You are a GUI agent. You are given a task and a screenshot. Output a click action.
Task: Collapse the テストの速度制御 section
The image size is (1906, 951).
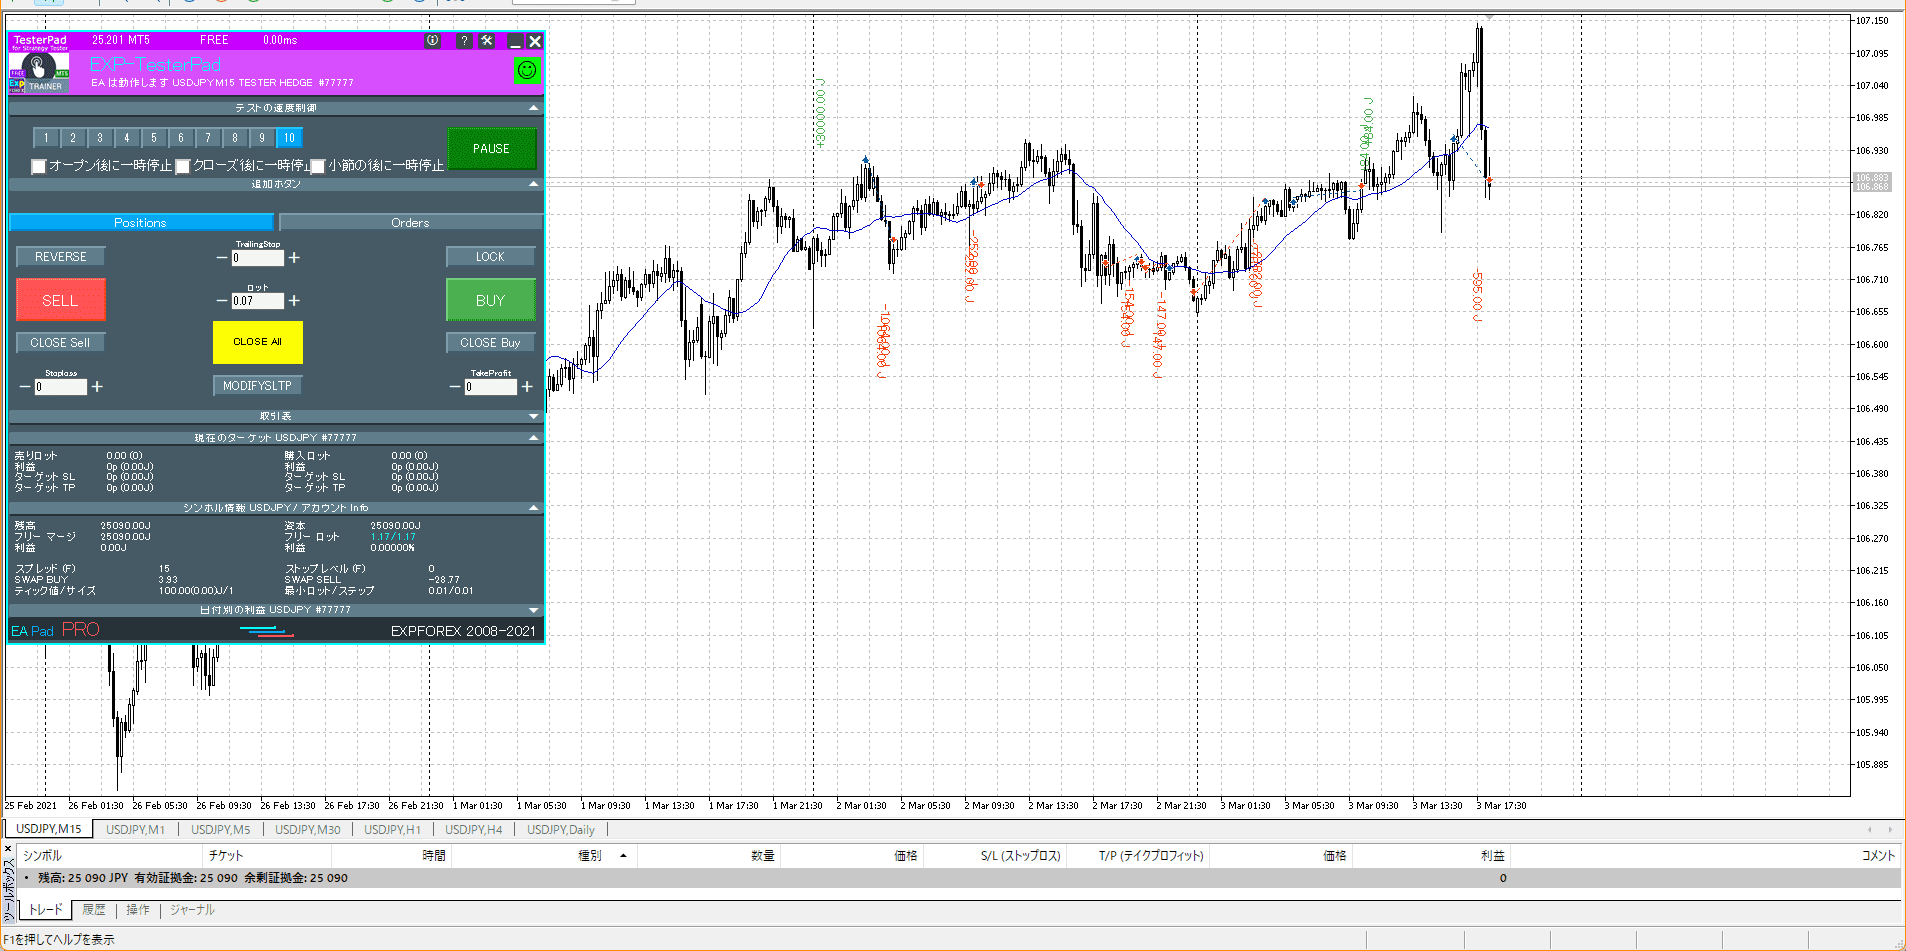click(x=533, y=108)
